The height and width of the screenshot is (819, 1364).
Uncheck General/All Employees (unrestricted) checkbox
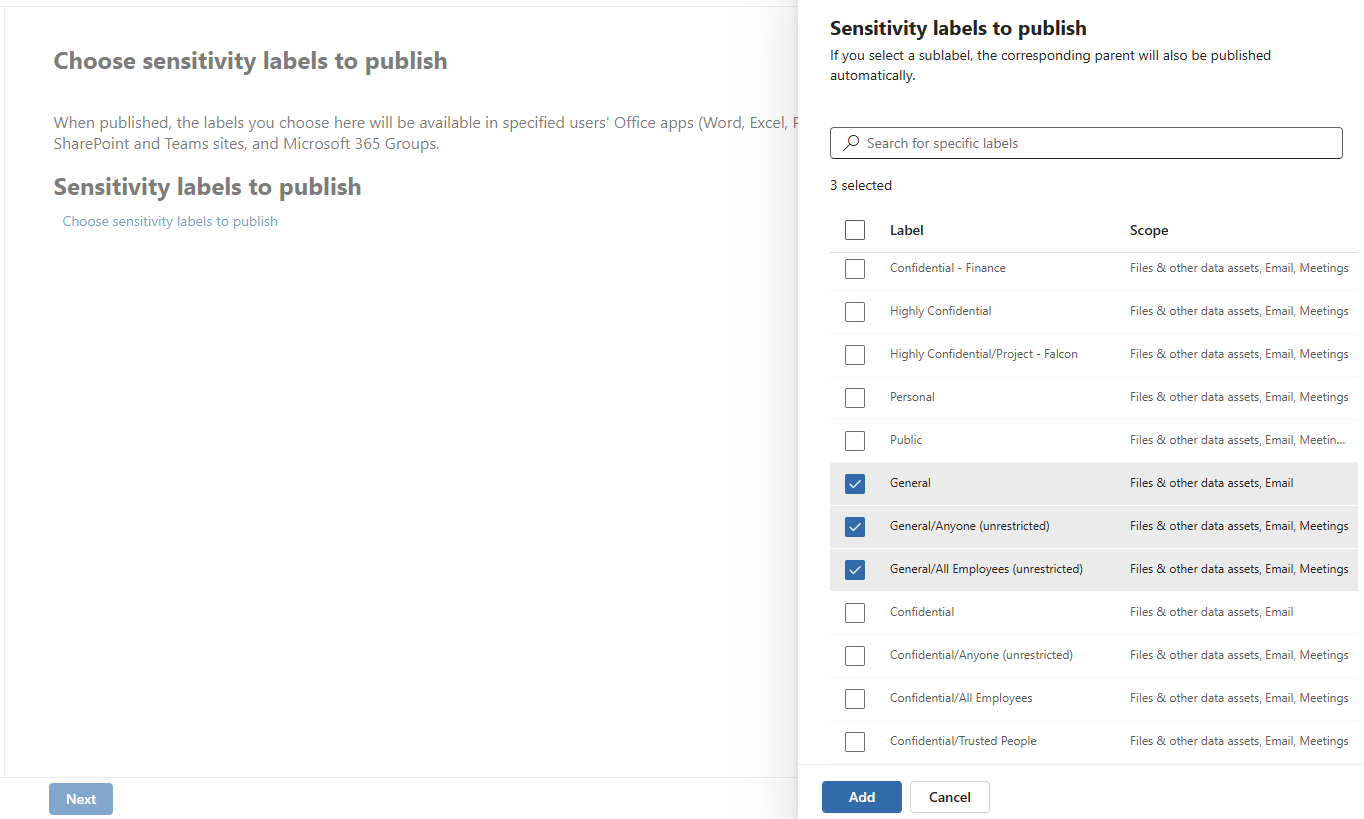(x=855, y=569)
